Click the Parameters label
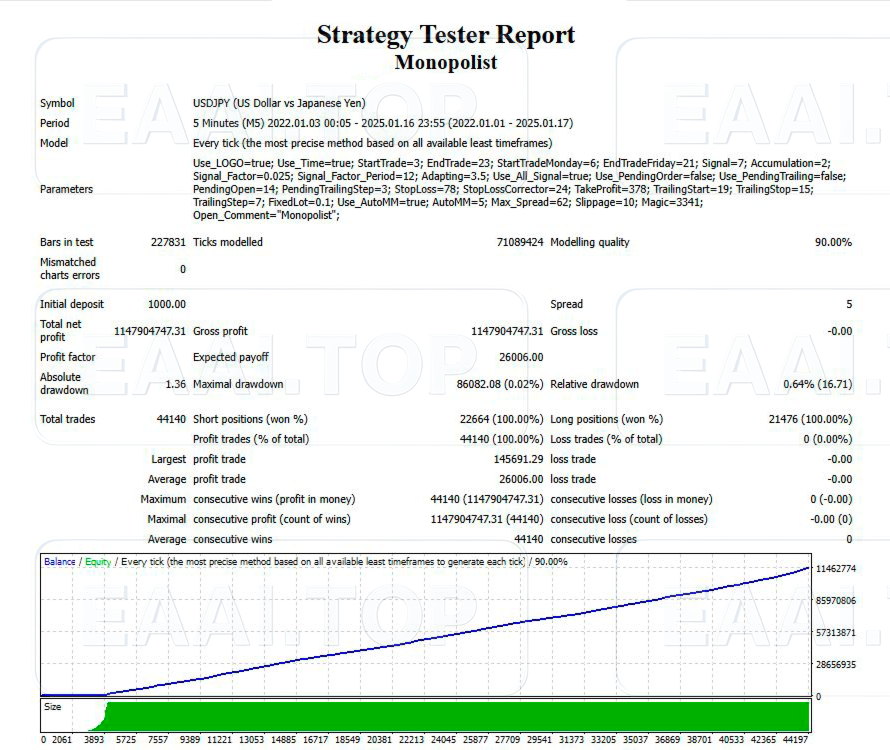This screenshot has height=750, width=890. (66, 189)
